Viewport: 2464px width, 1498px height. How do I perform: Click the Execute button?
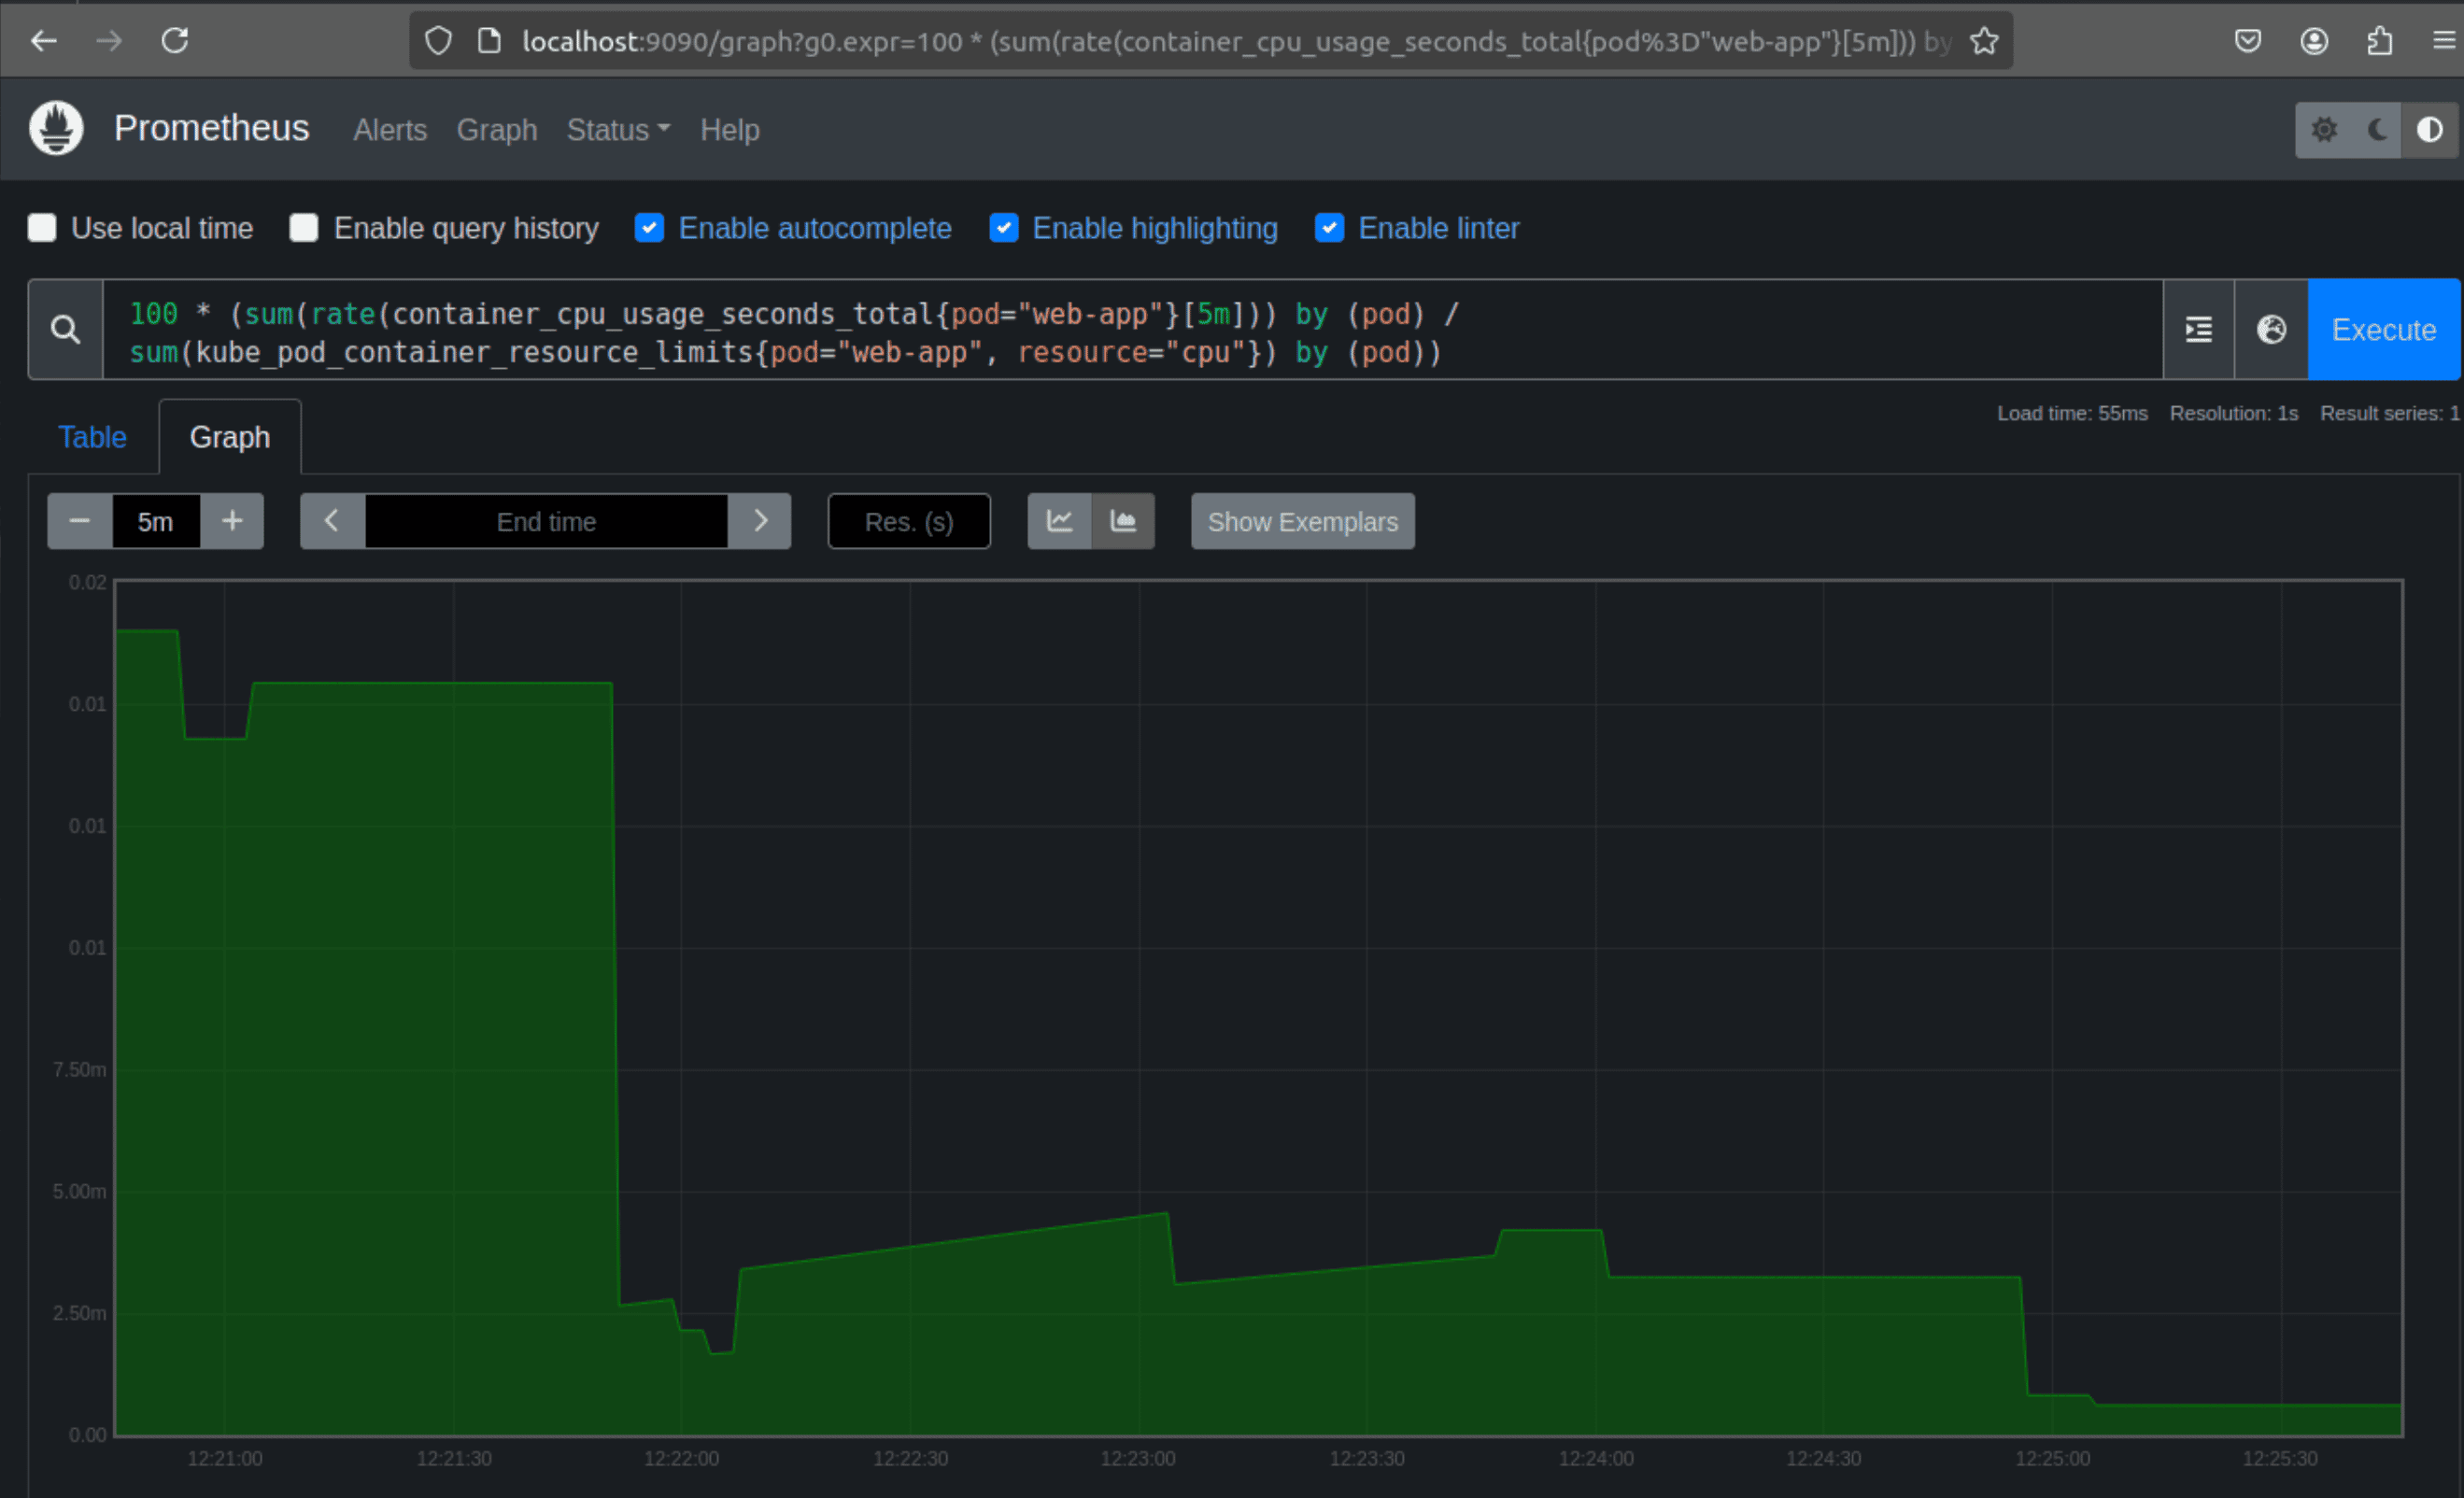pos(2384,330)
